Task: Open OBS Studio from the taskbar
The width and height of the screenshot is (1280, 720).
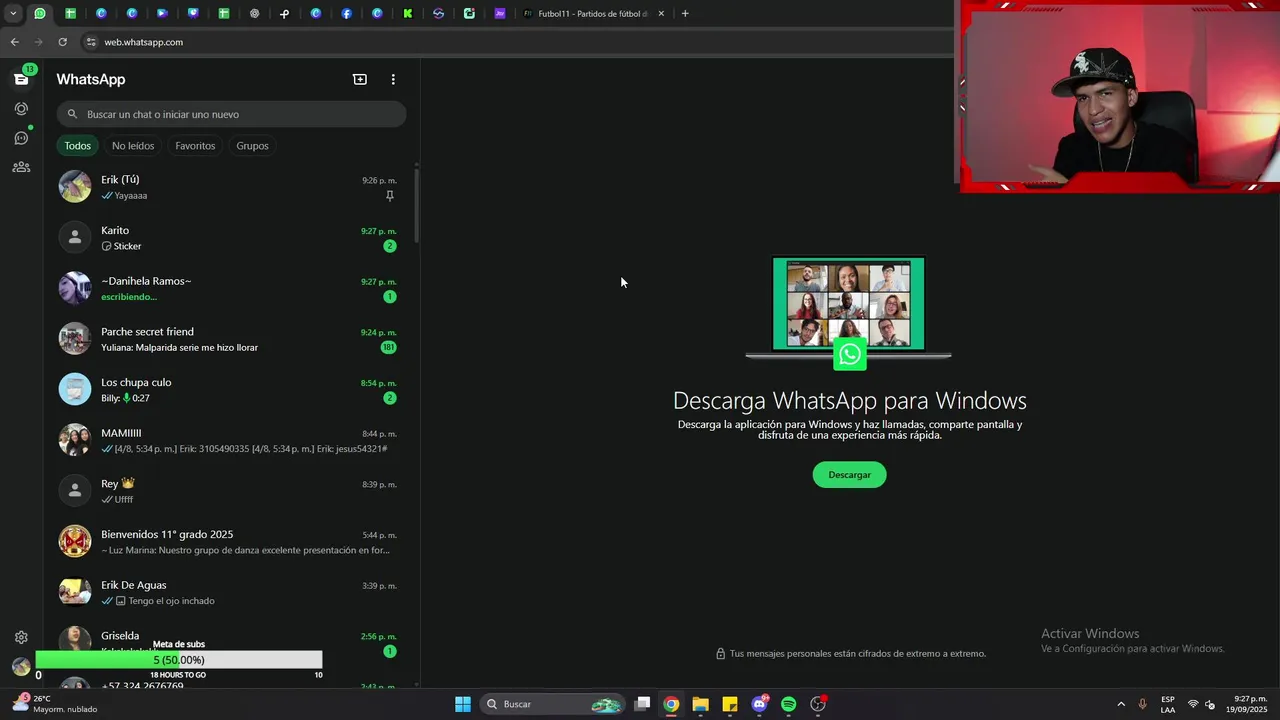Action: (x=818, y=704)
